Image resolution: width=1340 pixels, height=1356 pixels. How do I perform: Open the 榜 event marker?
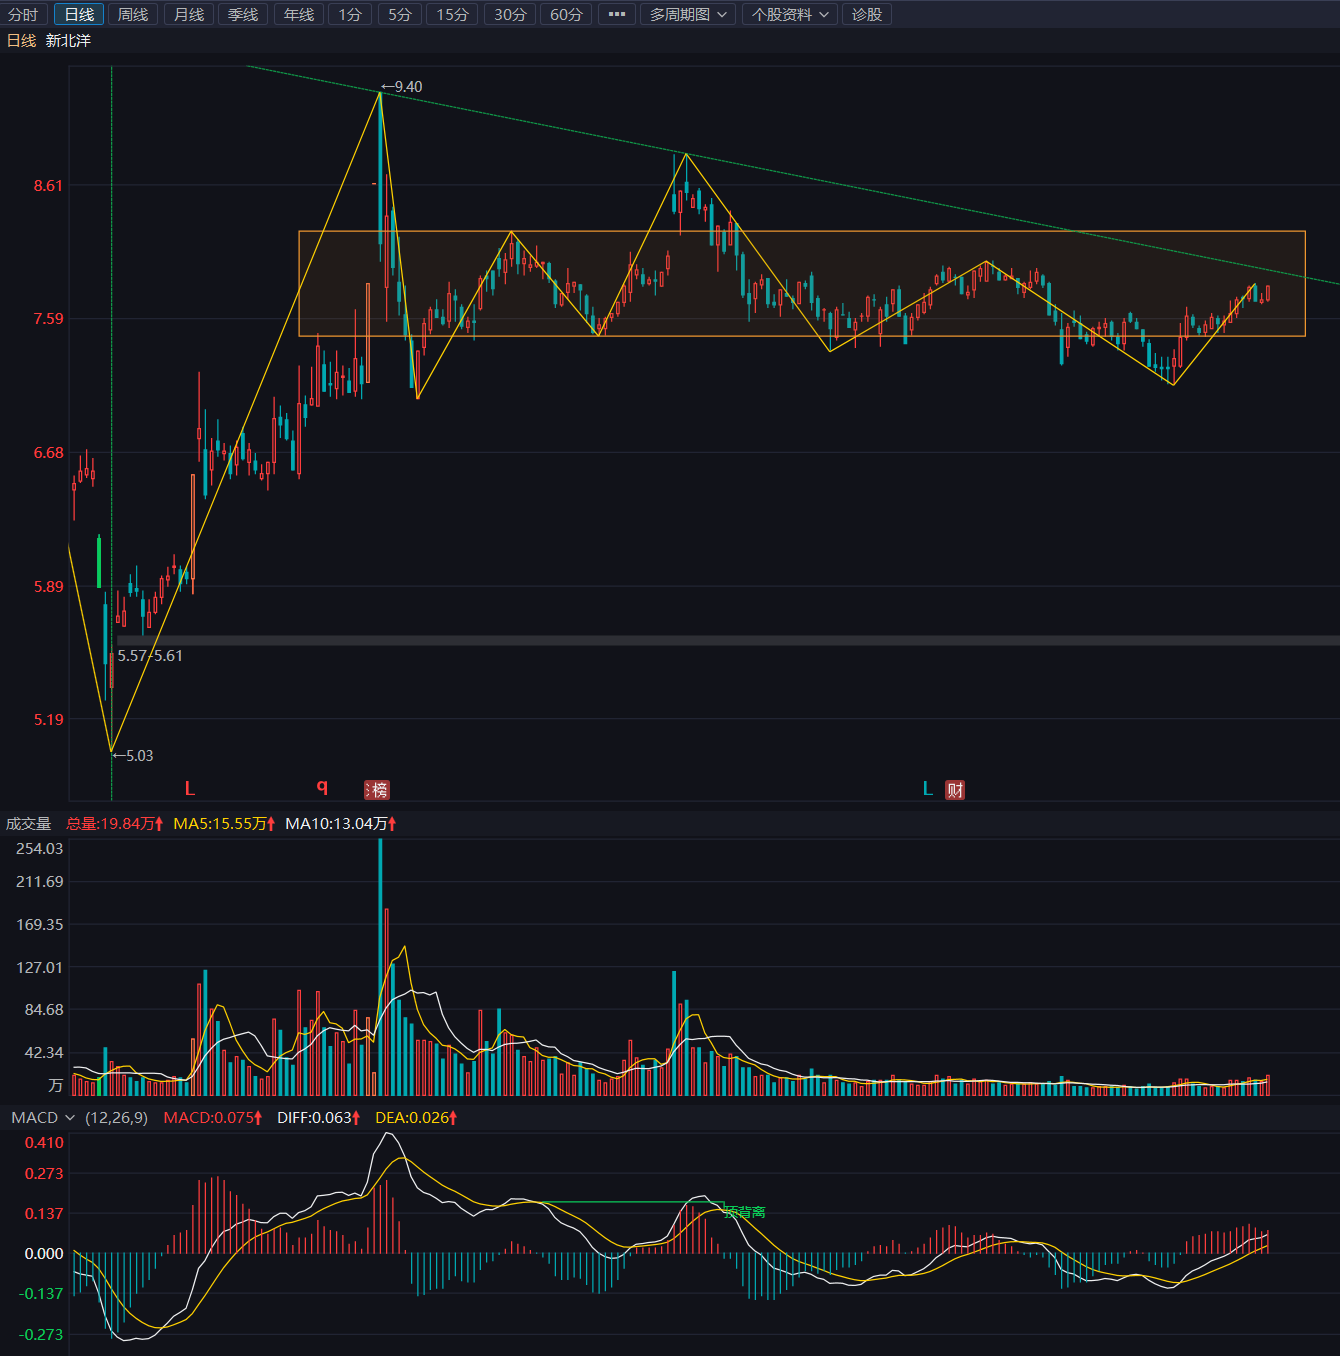(377, 790)
